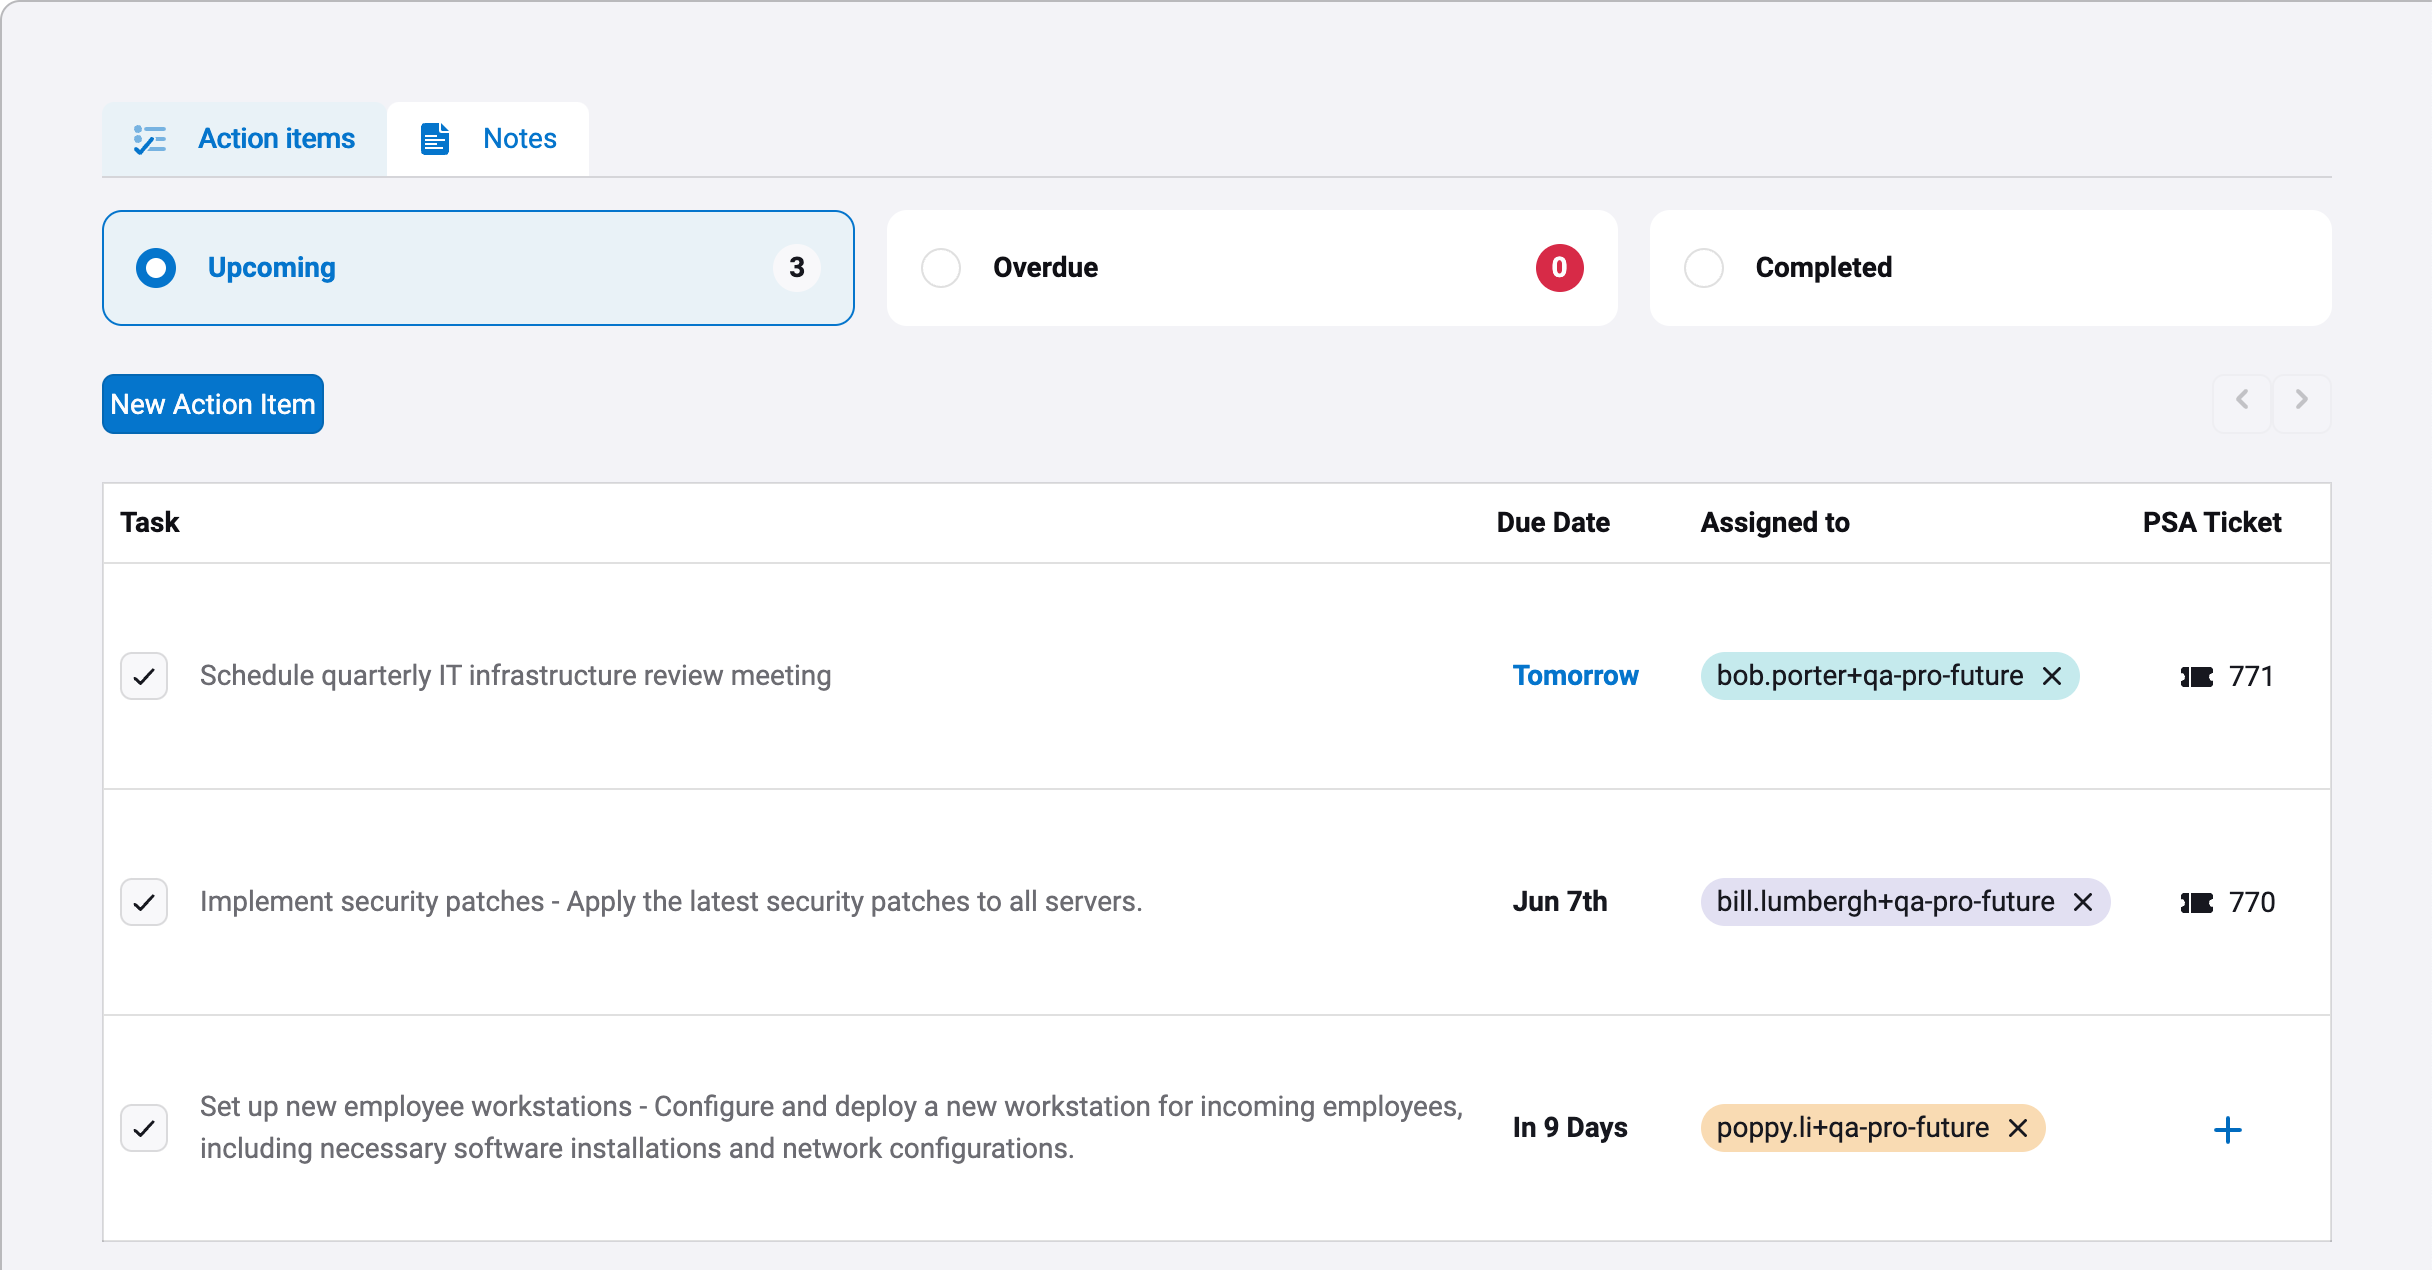Click the Task column header
2432x1270 pixels.
tap(150, 523)
